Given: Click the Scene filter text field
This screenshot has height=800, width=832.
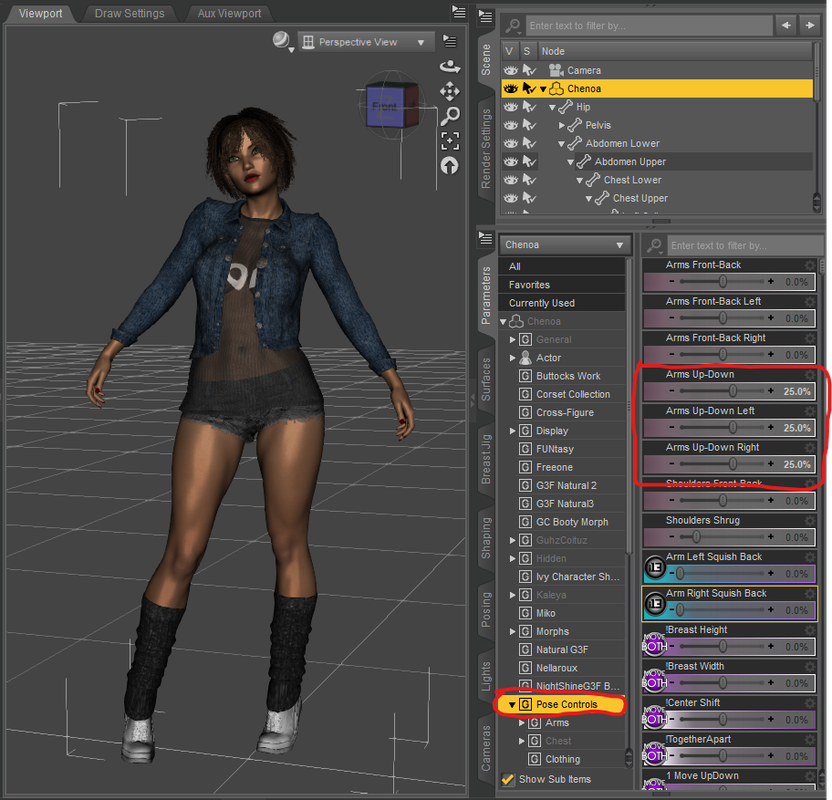Looking at the screenshot, I should click(x=648, y=25).
